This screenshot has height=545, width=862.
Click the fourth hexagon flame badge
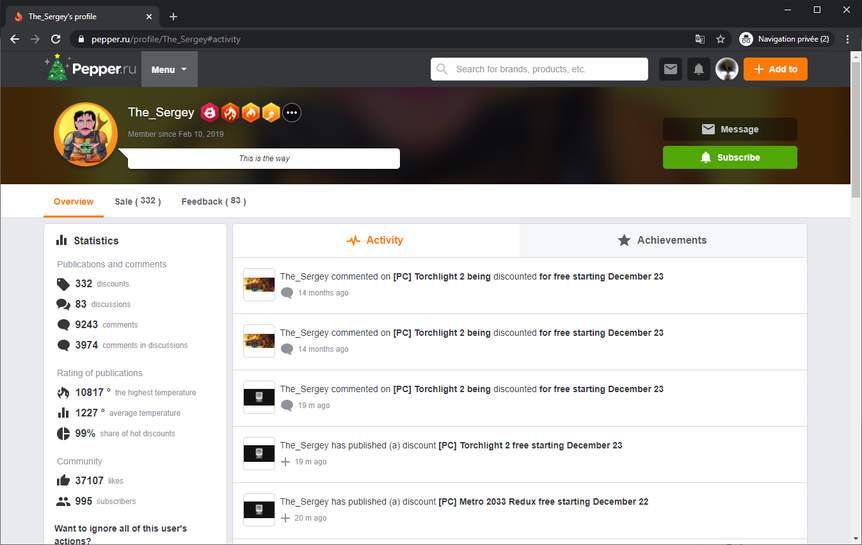pos(271,113)
